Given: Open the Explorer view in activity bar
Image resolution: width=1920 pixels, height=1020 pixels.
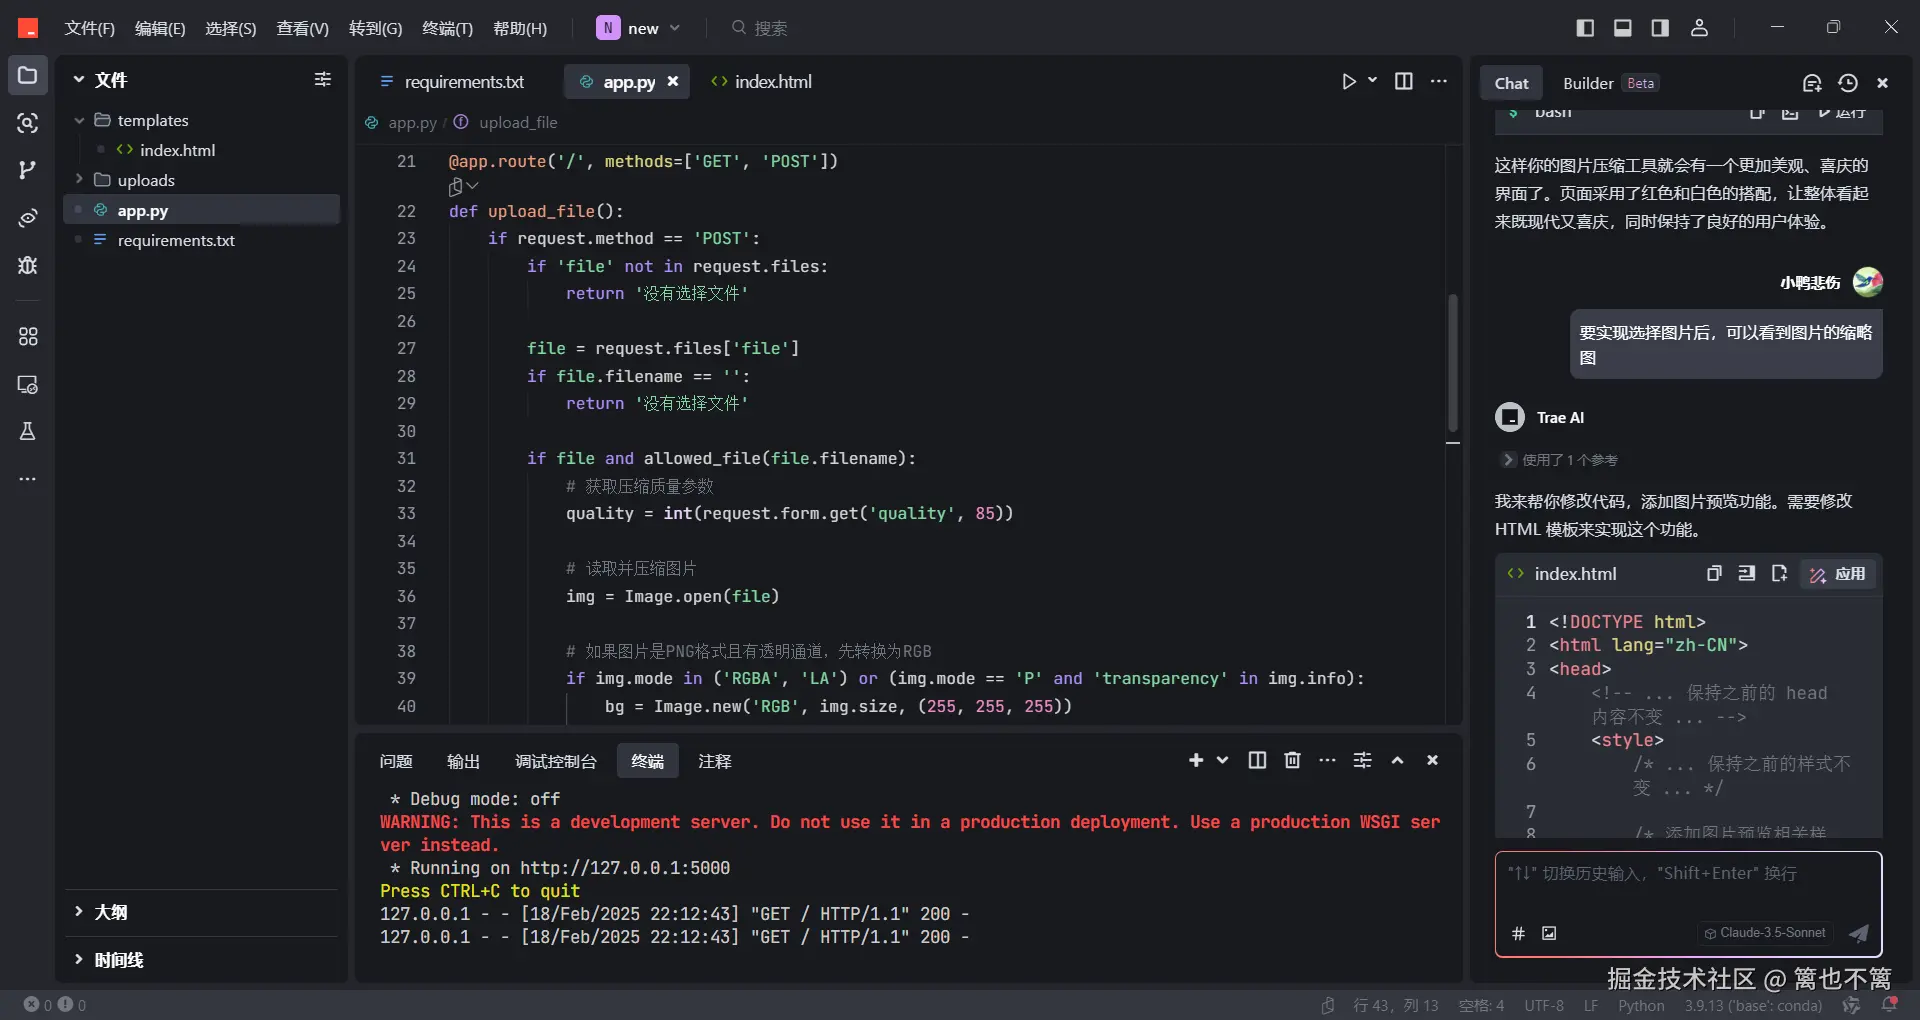Looking at the screenshot, I should pyautogui.click(x=28, y=76).
